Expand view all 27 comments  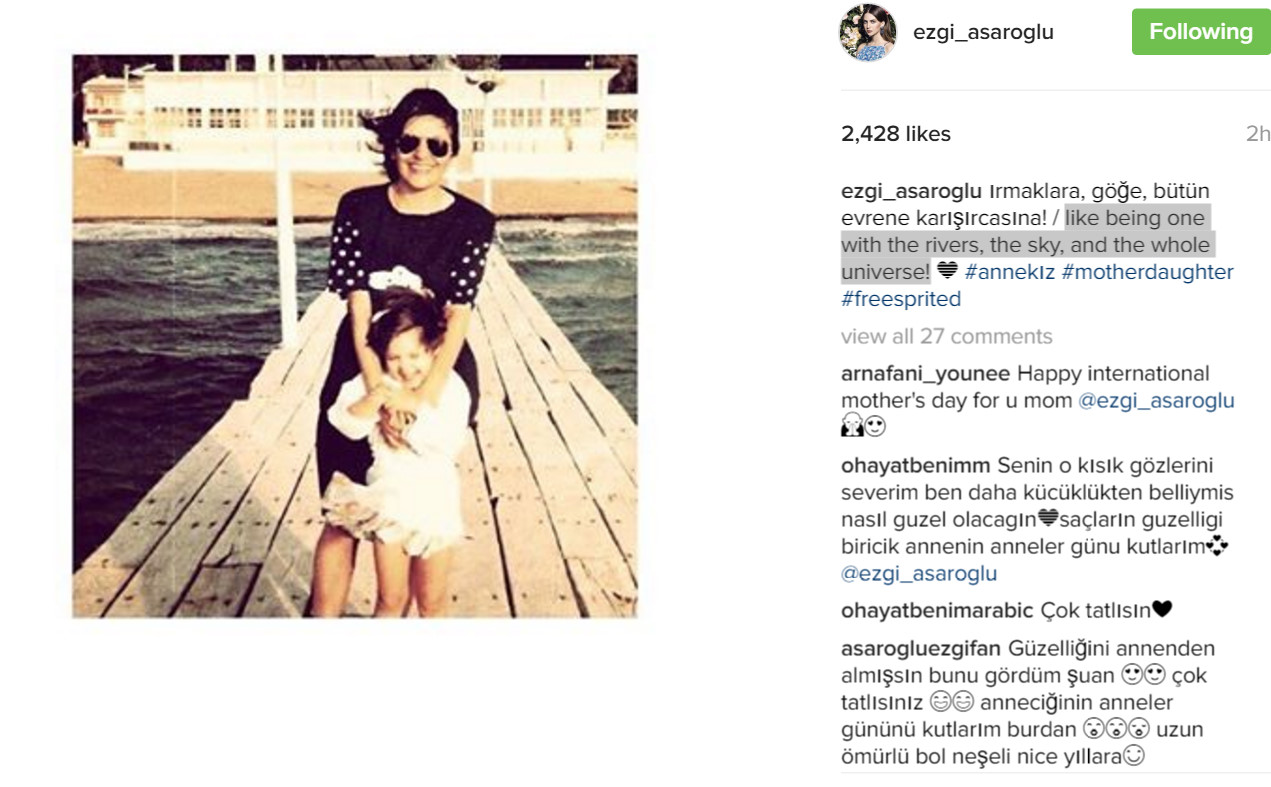(x=946, y=336)
